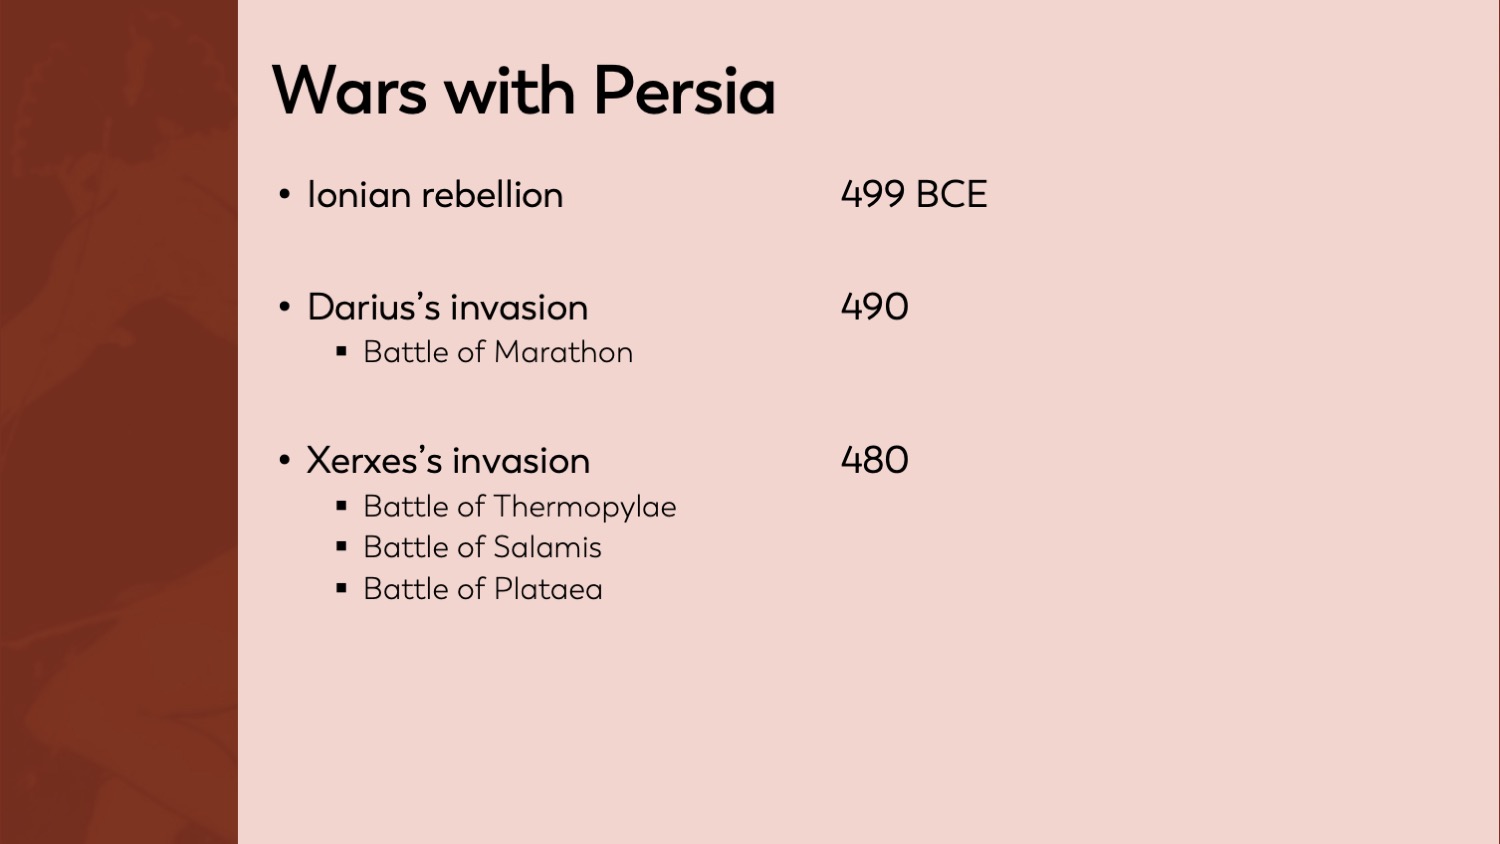Select the "Ionian rebellion" bullet text
This screenshot has height=844, width=1500.
point(435,195)
